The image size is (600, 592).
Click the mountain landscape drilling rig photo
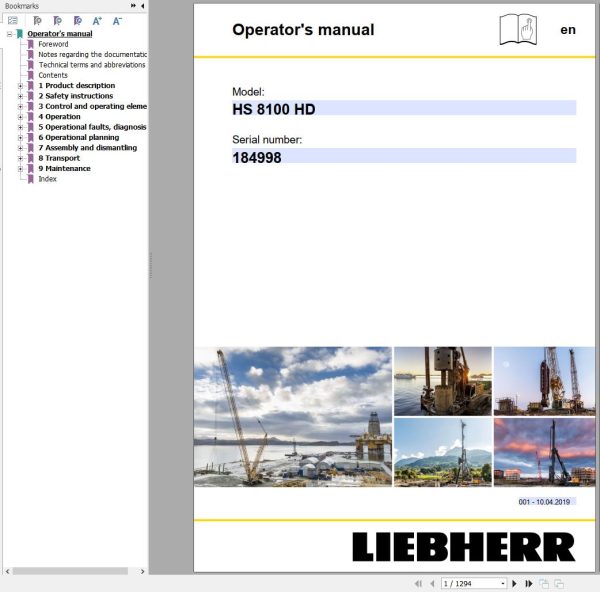[x=443, y=452]
